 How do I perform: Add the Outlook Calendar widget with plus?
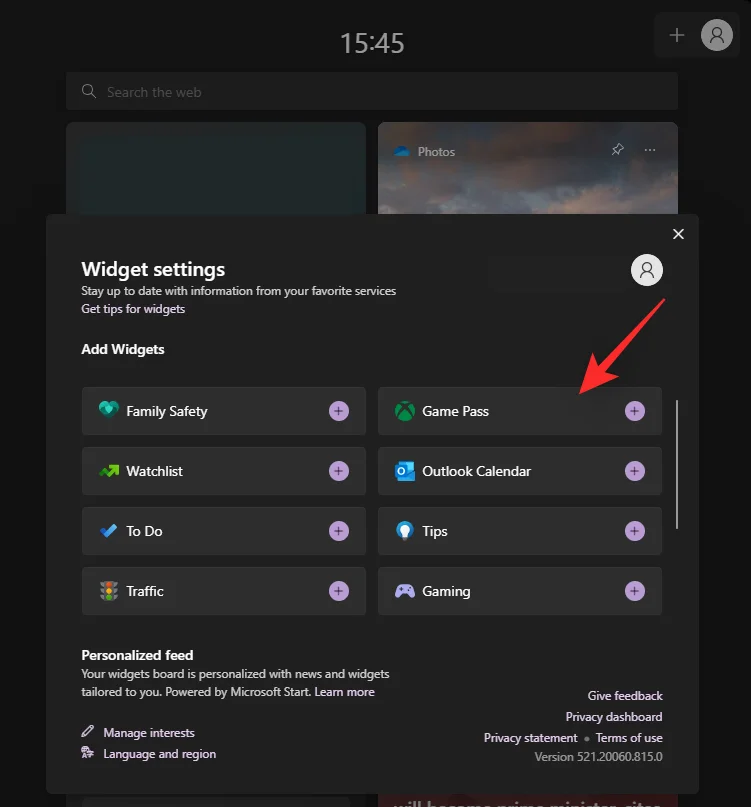pyautogui.click(x=635, y=471)
